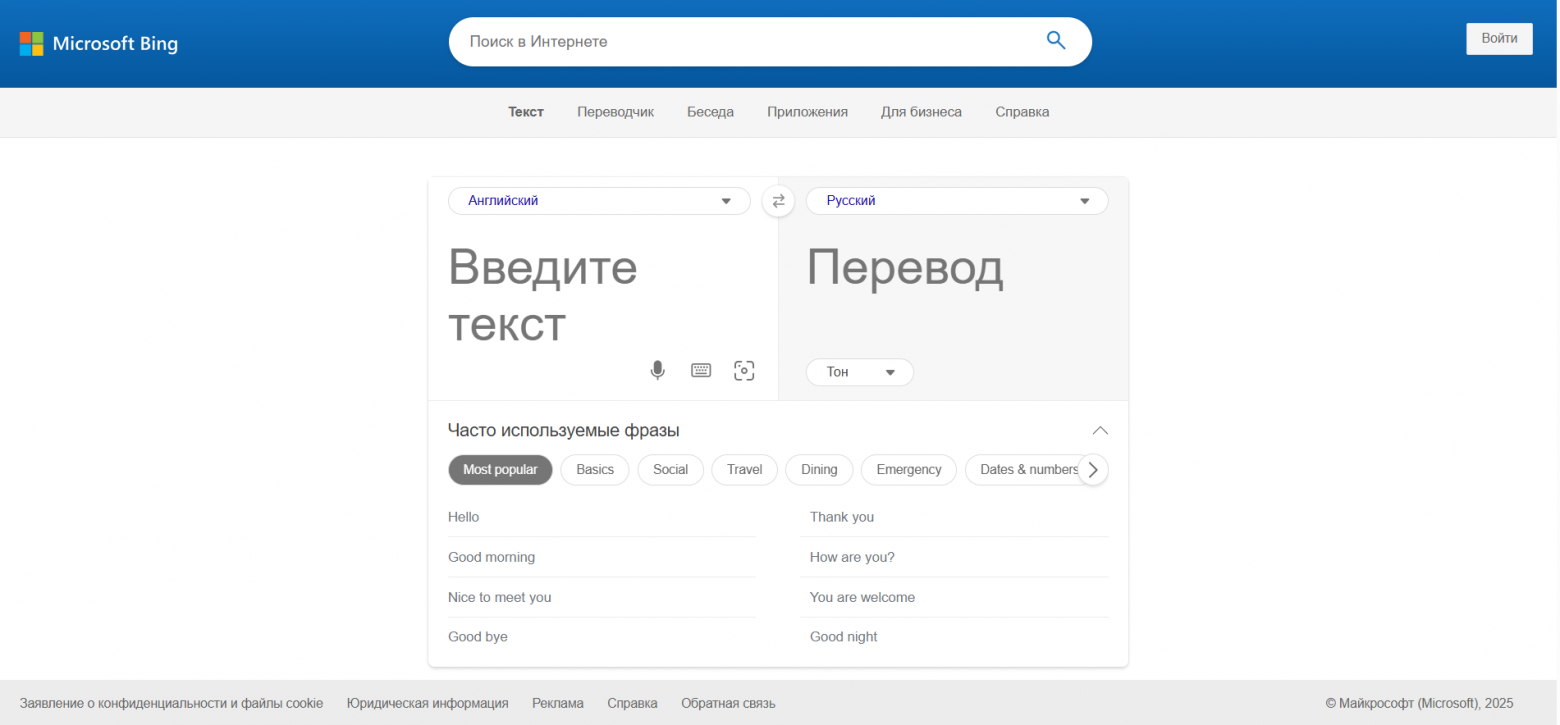Click the Microsoft Bing logo

(x=98, y=43)
